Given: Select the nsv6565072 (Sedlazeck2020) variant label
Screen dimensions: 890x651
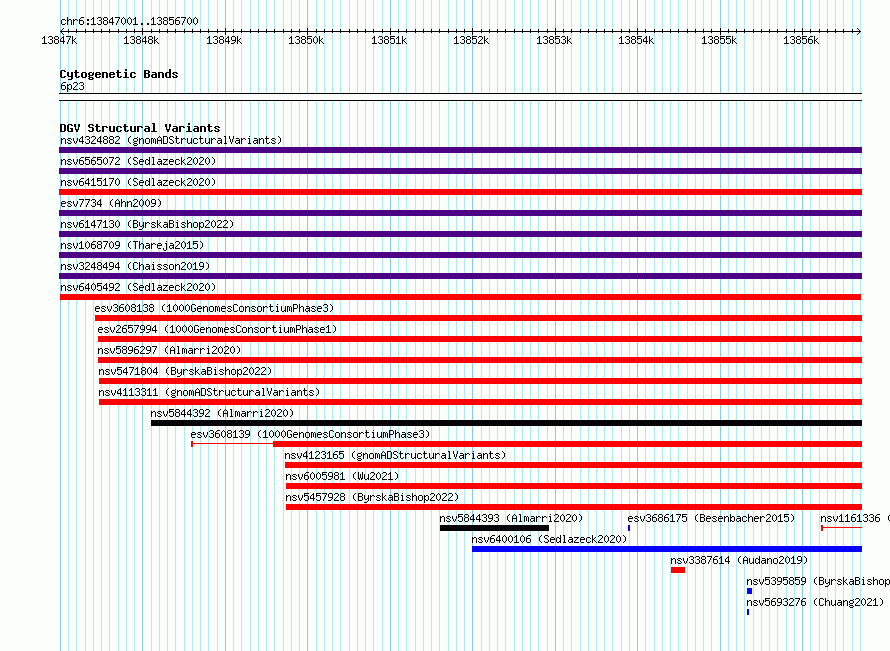Looking at the screenshot, I should click(138, 161).
